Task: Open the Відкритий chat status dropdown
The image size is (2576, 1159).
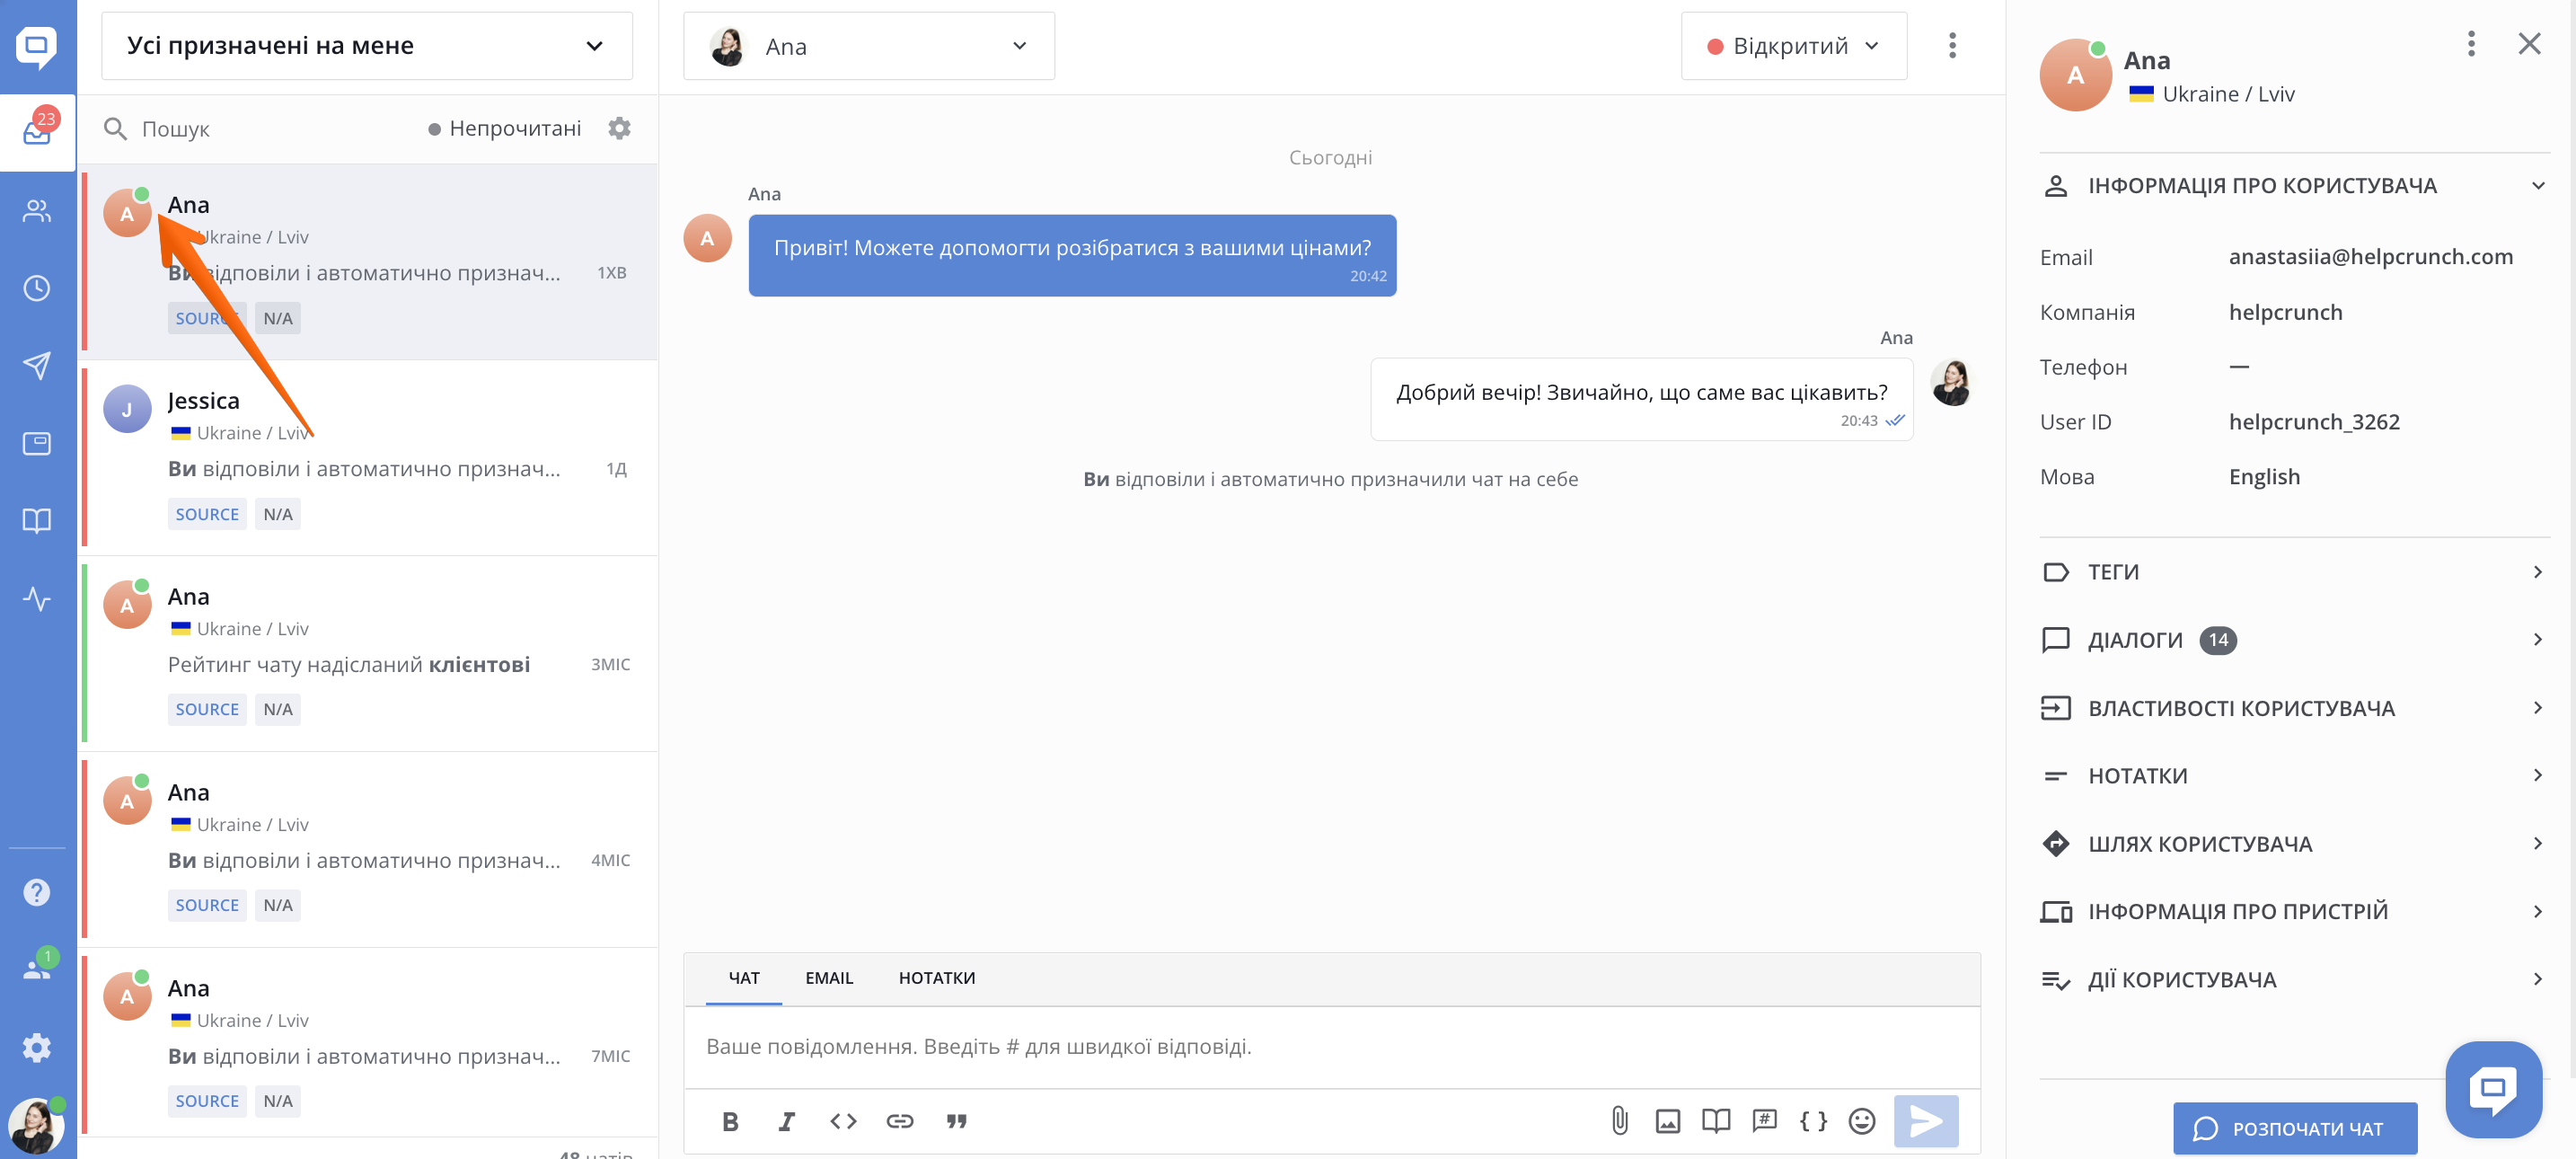Action: tap(1793, 46)
